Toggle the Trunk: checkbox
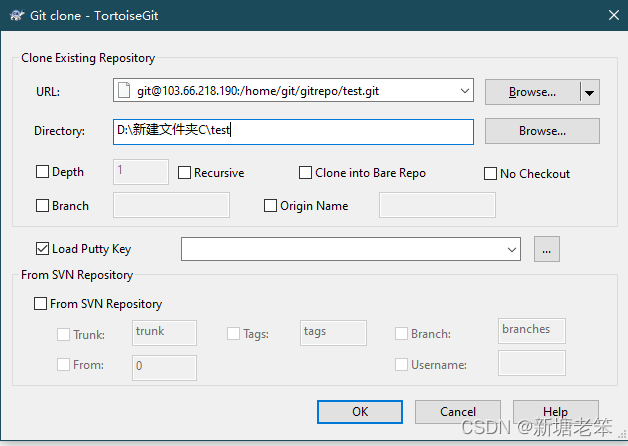The height and width of the screenshot is (446, 628). (x=63, y=334)
